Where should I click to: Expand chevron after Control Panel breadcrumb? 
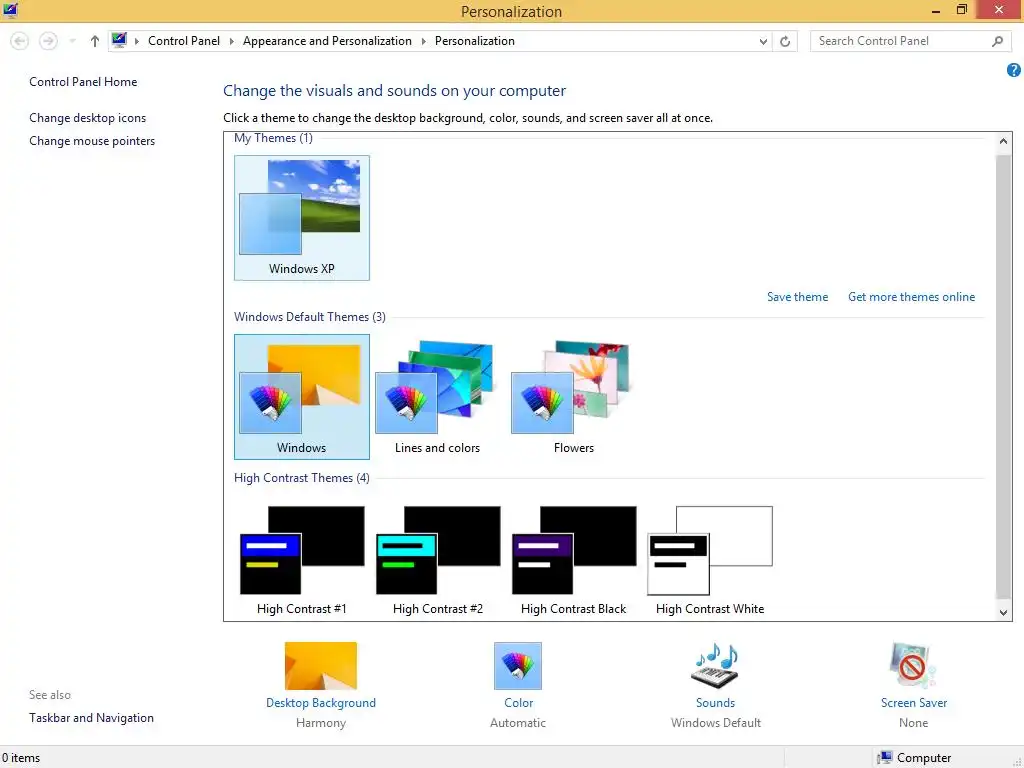point(231,41)
